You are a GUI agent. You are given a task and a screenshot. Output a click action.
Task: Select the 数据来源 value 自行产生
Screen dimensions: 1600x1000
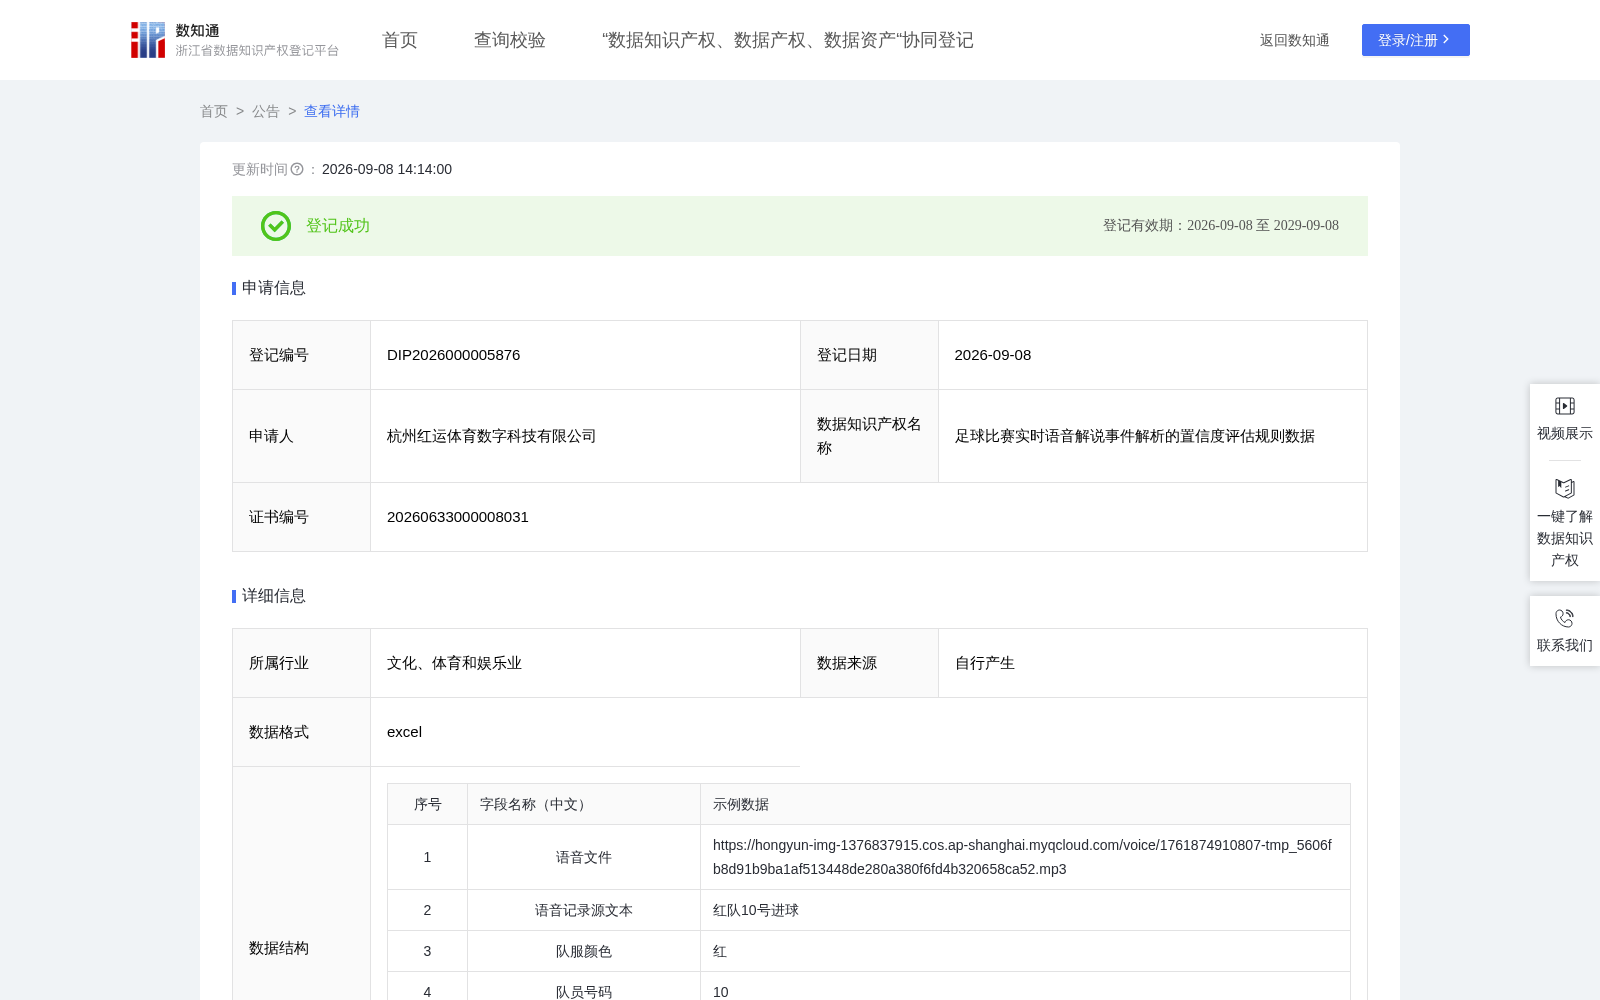coord(985,663)
